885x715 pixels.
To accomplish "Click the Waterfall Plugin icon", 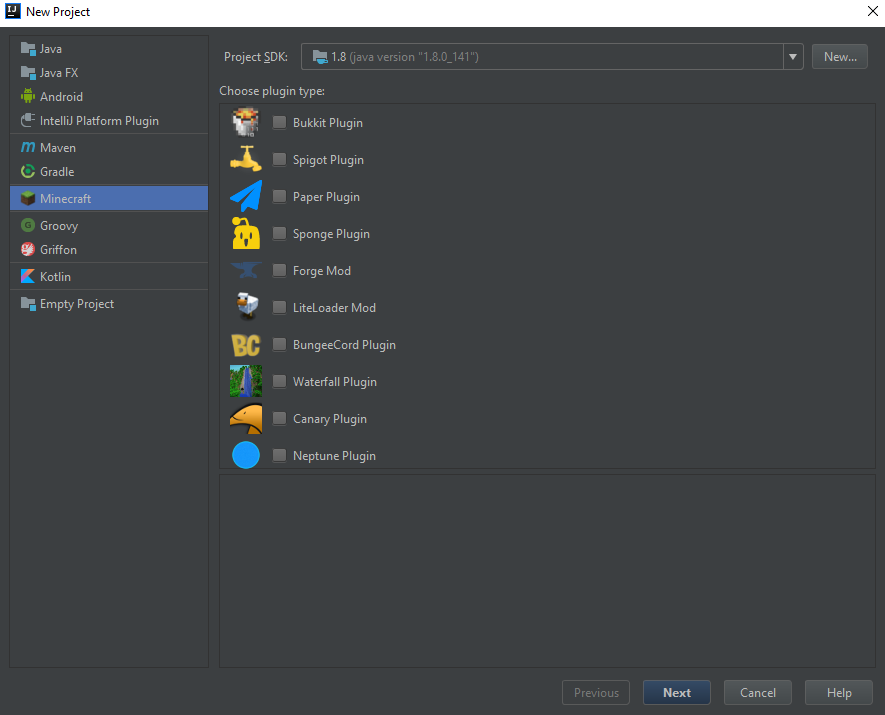I will coord(245,381).
